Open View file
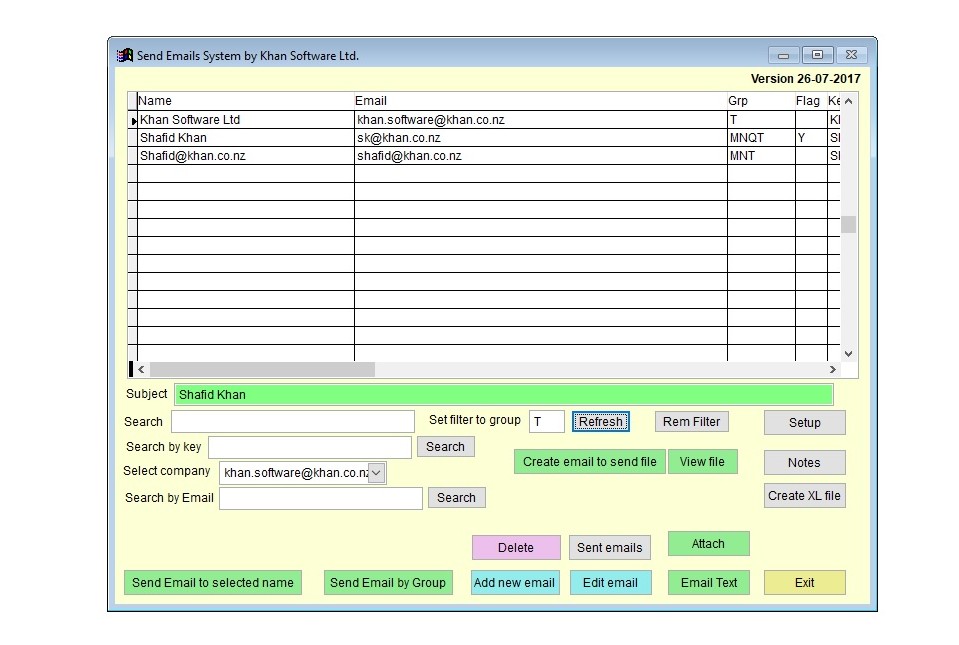Viewport: 959px width, 645px height. pos(702,462)
